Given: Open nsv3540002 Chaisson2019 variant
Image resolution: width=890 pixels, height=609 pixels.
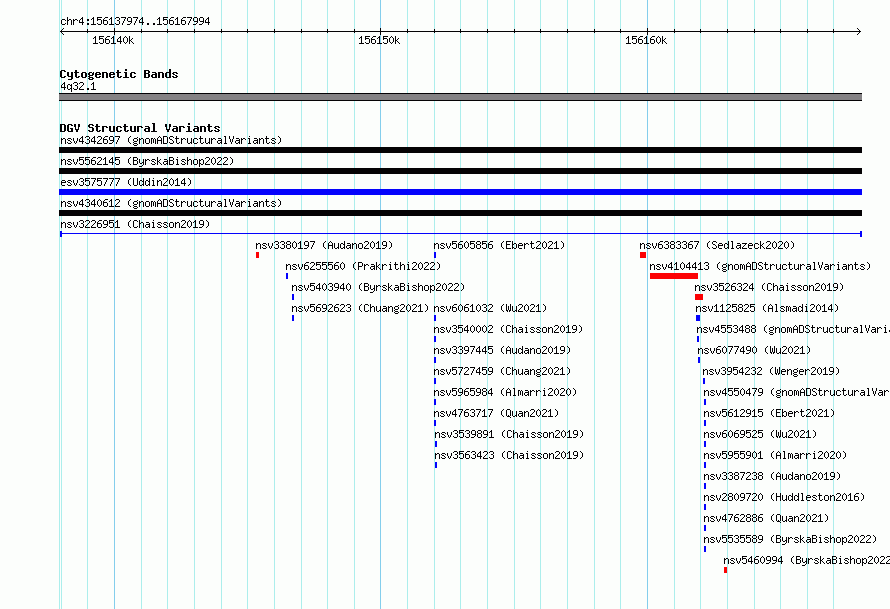Looking at the screenshot, I should pyautogui.click(x=509, y=329).
